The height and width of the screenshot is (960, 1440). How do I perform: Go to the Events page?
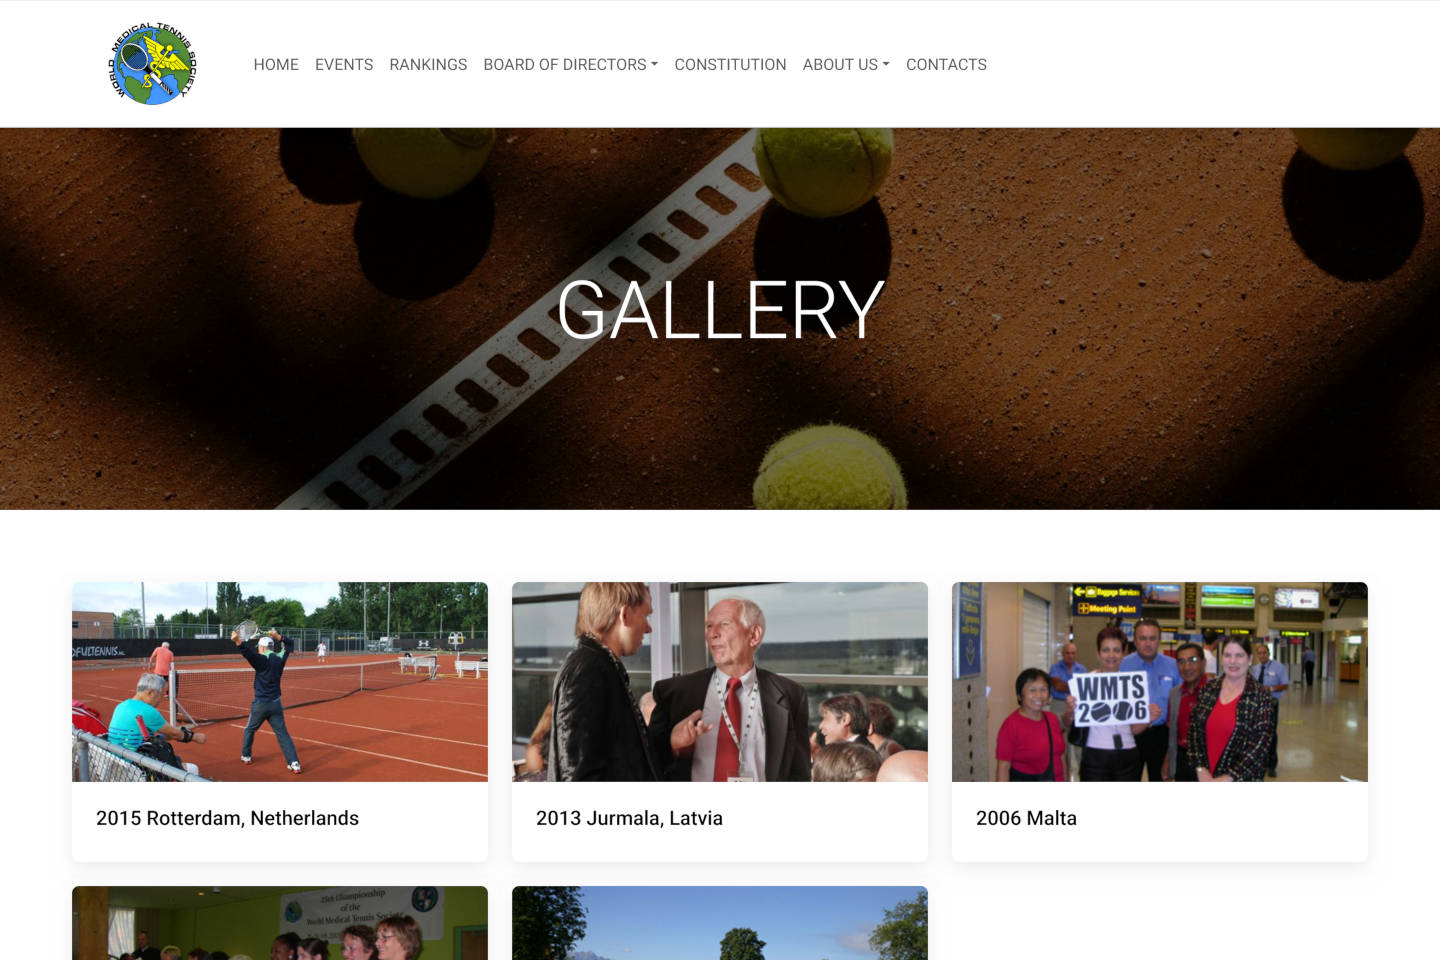point(344,64)
